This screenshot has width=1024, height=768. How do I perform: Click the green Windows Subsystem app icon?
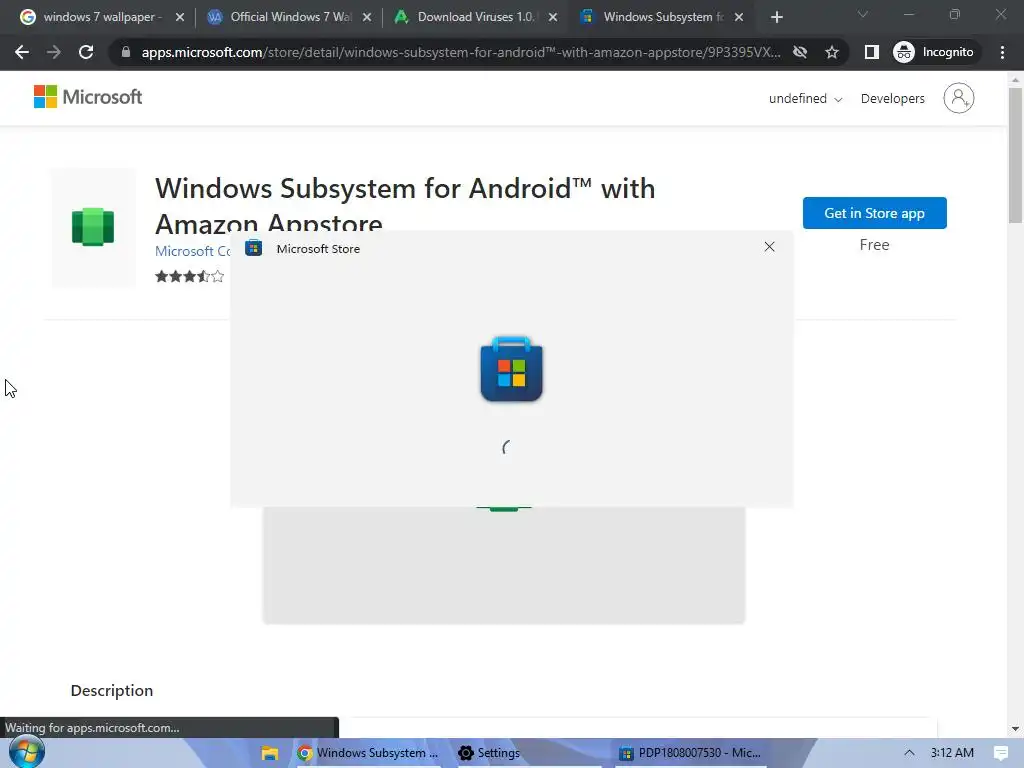pyautogui.click(x=93, y=227)
